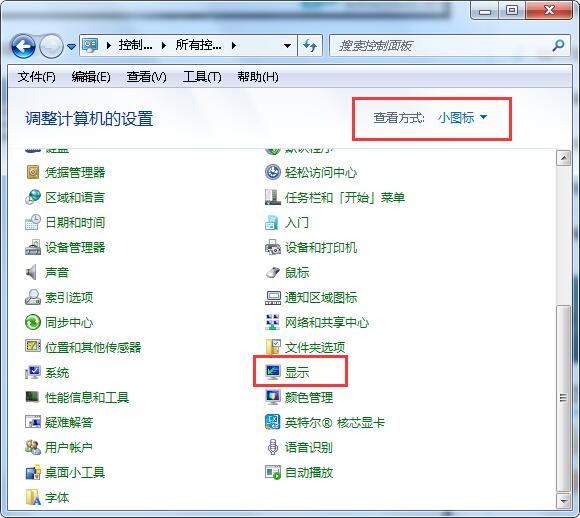Click the Color Management icon (颜色管理)
The width and height of the screenshot is (580, 518).
pyautogui.click(x=273, y=397)
